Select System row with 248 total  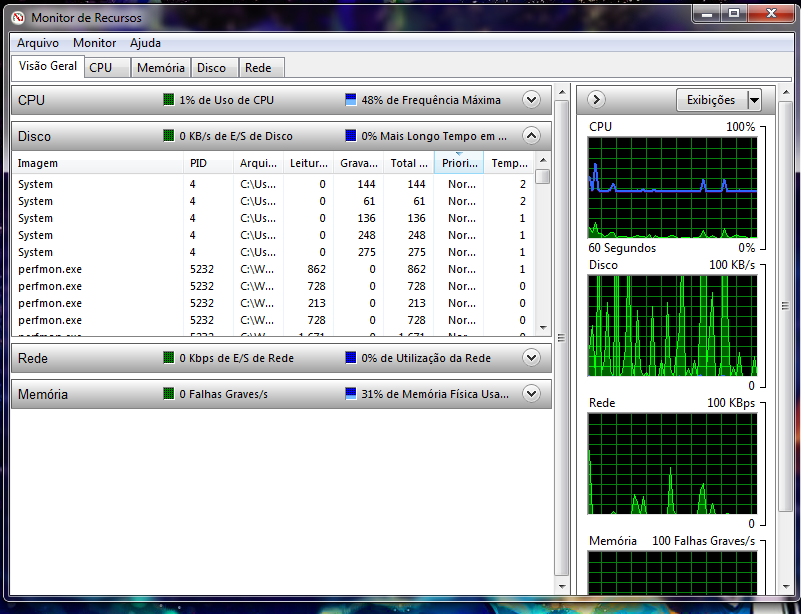pyautogui.click(x=273, y=235)
